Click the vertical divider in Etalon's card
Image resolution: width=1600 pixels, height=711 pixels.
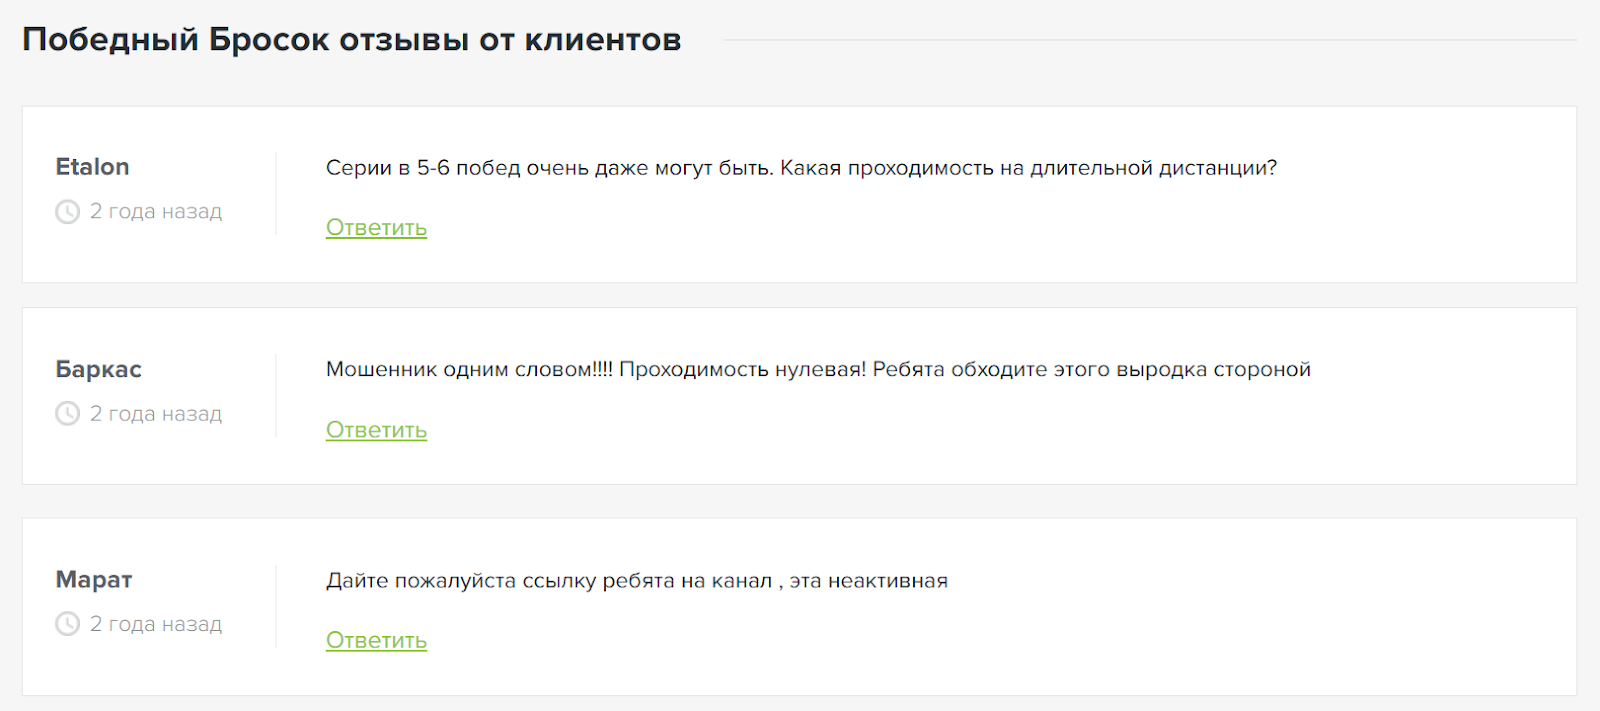pos(276,194)
